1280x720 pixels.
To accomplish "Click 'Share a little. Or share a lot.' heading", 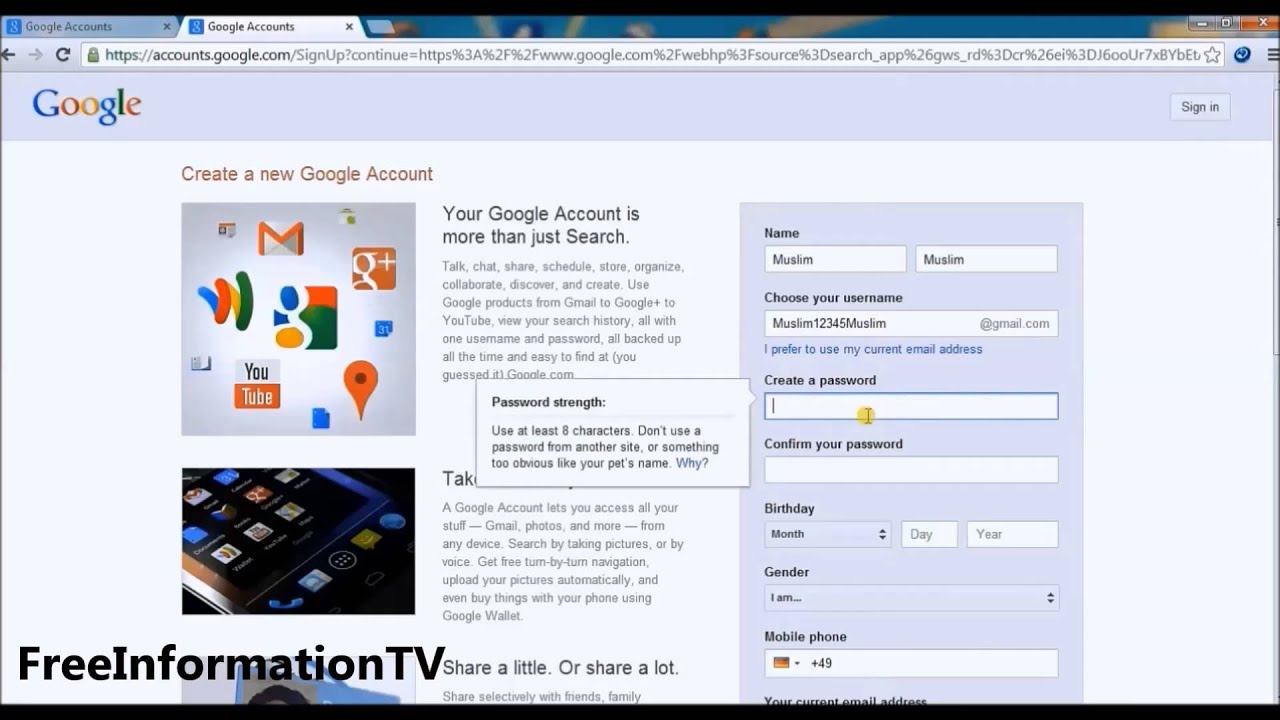I will [x=560, y=667].
